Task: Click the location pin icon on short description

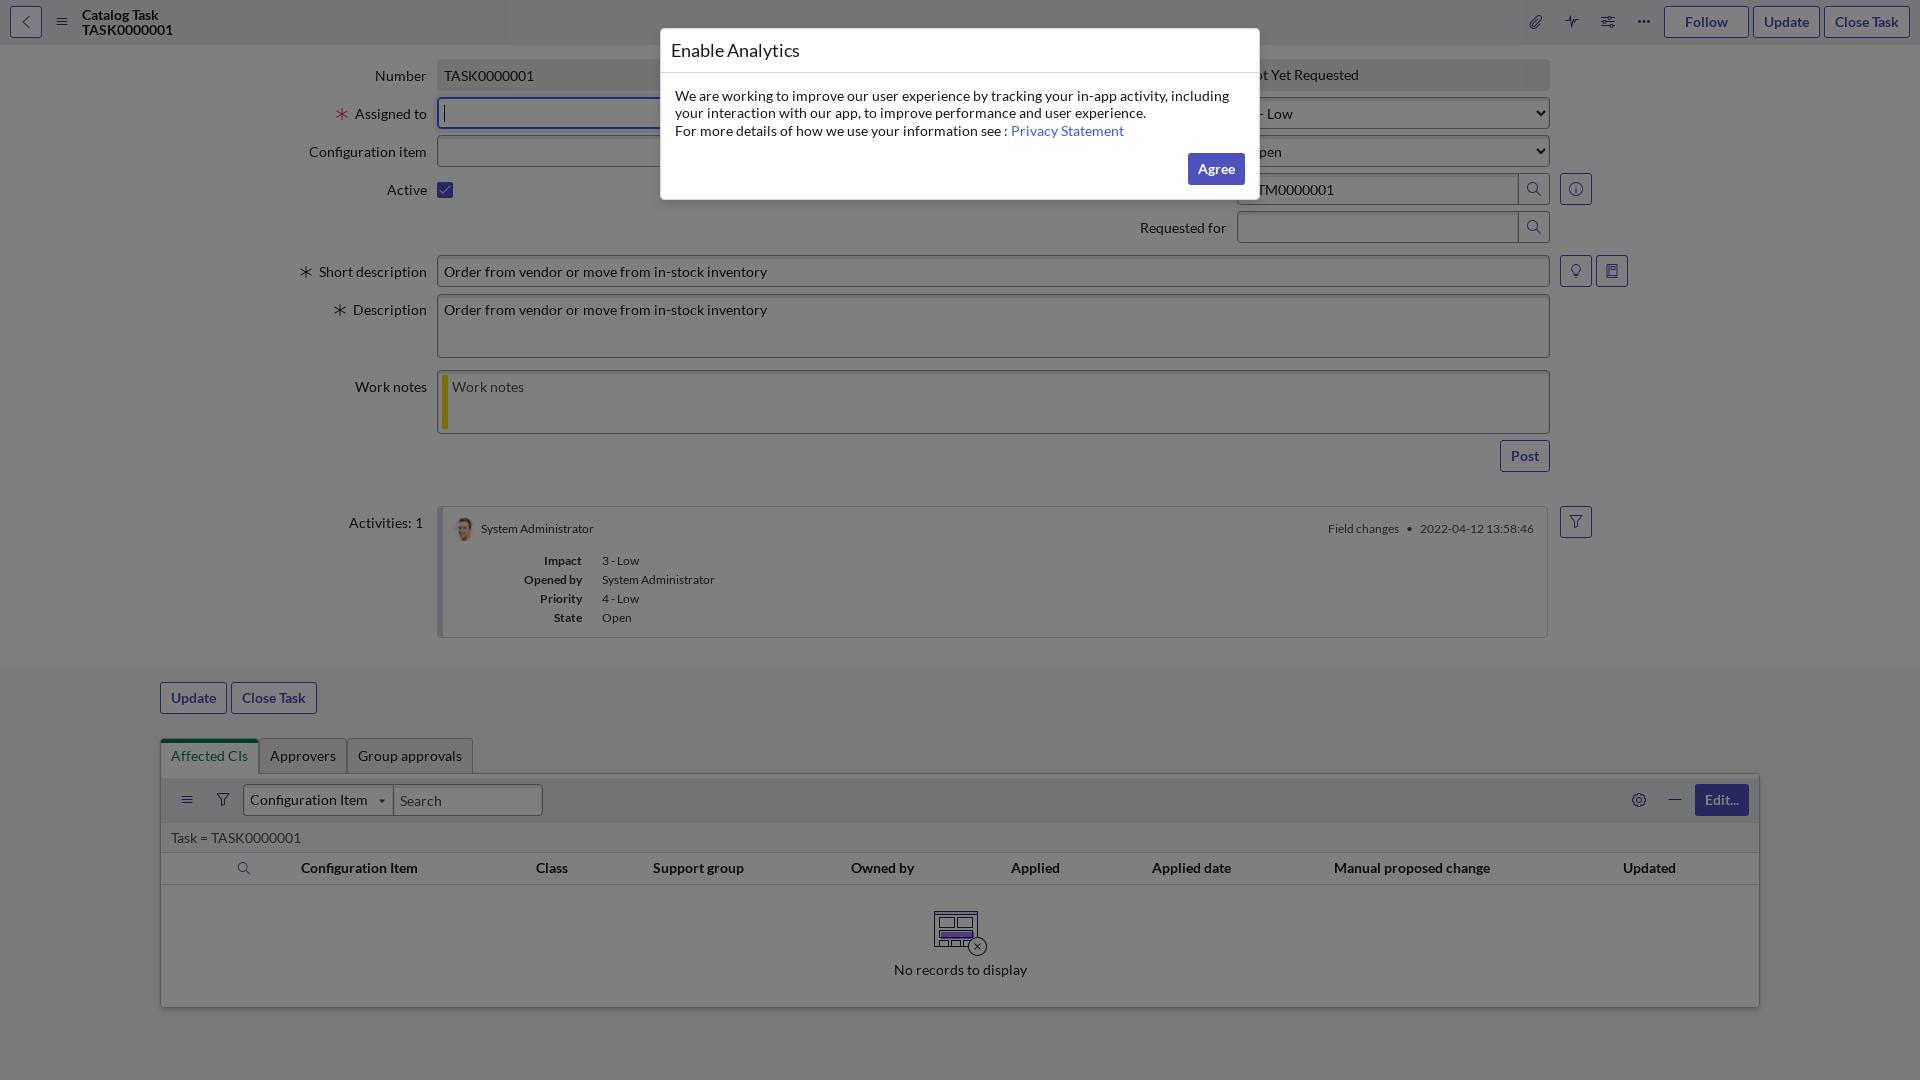Action: coord(1577,272)
